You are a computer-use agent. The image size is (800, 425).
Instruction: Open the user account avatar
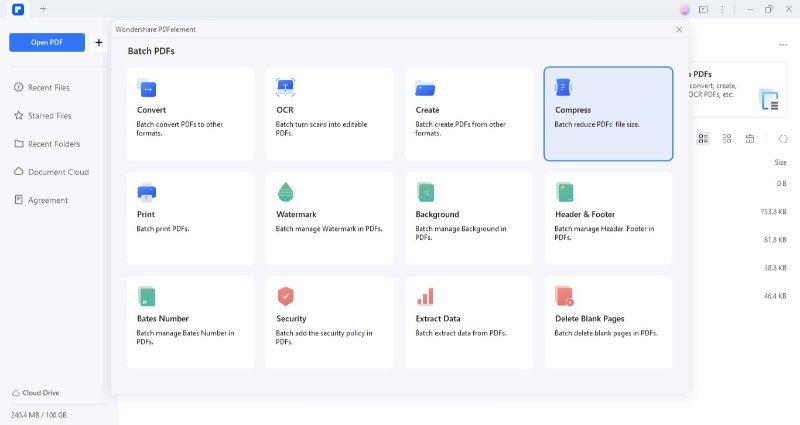[x=685, y=9]
